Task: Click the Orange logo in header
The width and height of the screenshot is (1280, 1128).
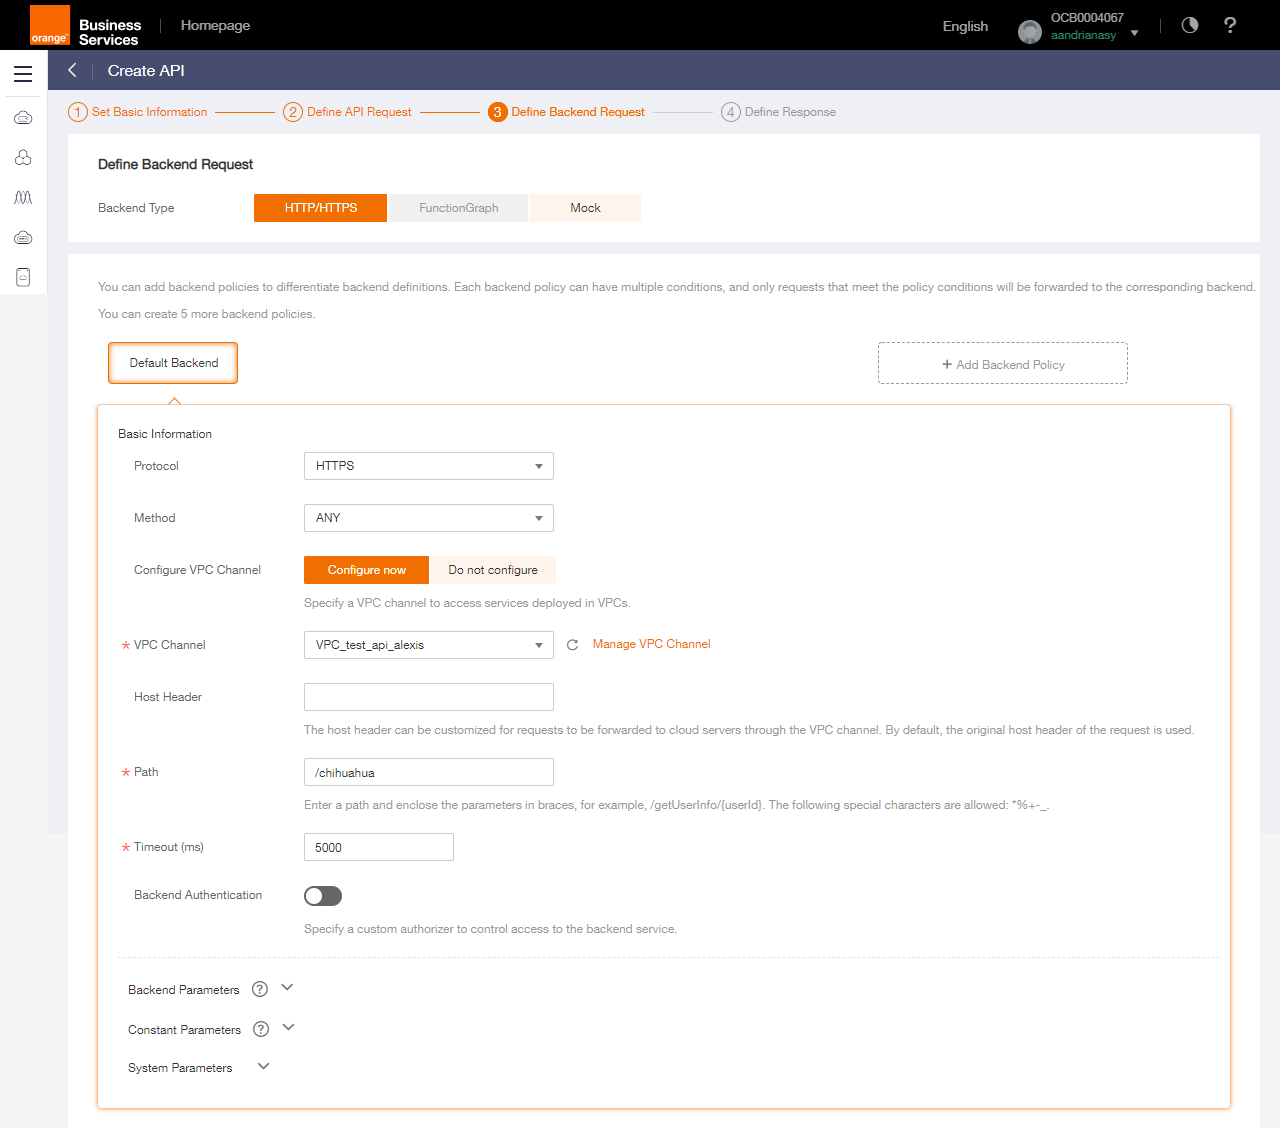Action: pos(50,25)
